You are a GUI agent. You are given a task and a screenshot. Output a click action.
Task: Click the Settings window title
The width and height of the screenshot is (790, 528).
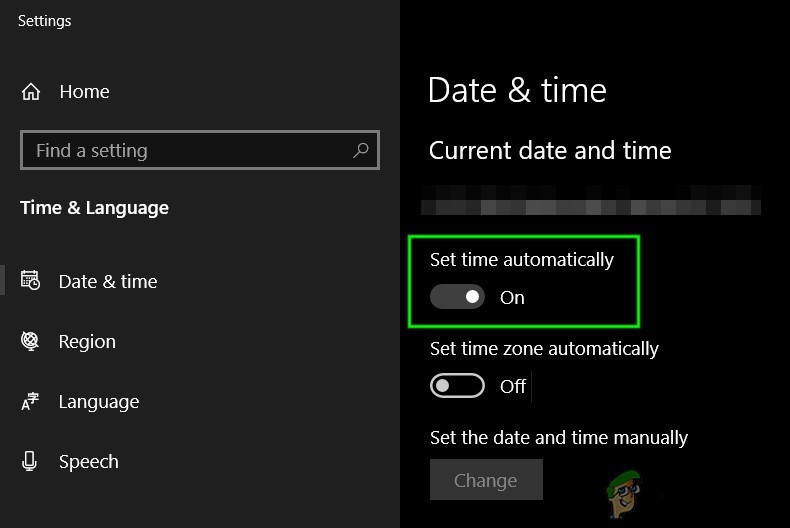pyautogui.click(x=44, y=21)
